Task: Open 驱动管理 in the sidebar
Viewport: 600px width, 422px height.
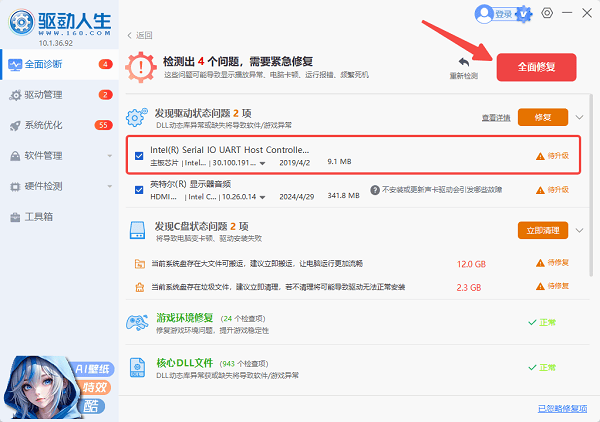Action: (x=59, y=95)
